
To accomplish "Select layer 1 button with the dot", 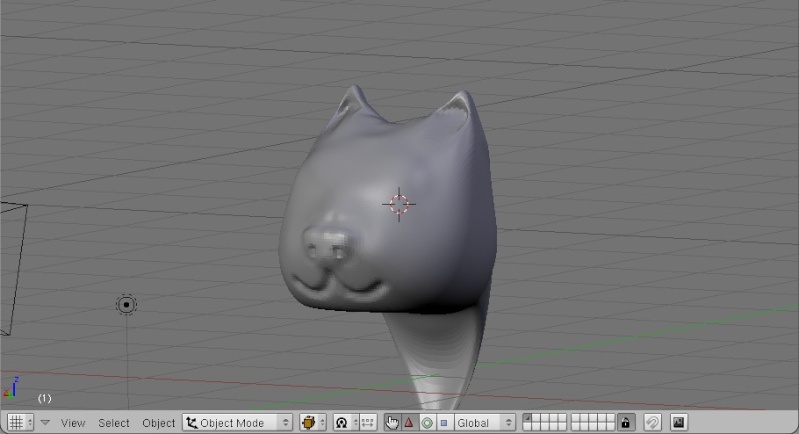I will [x=527, y=418].
